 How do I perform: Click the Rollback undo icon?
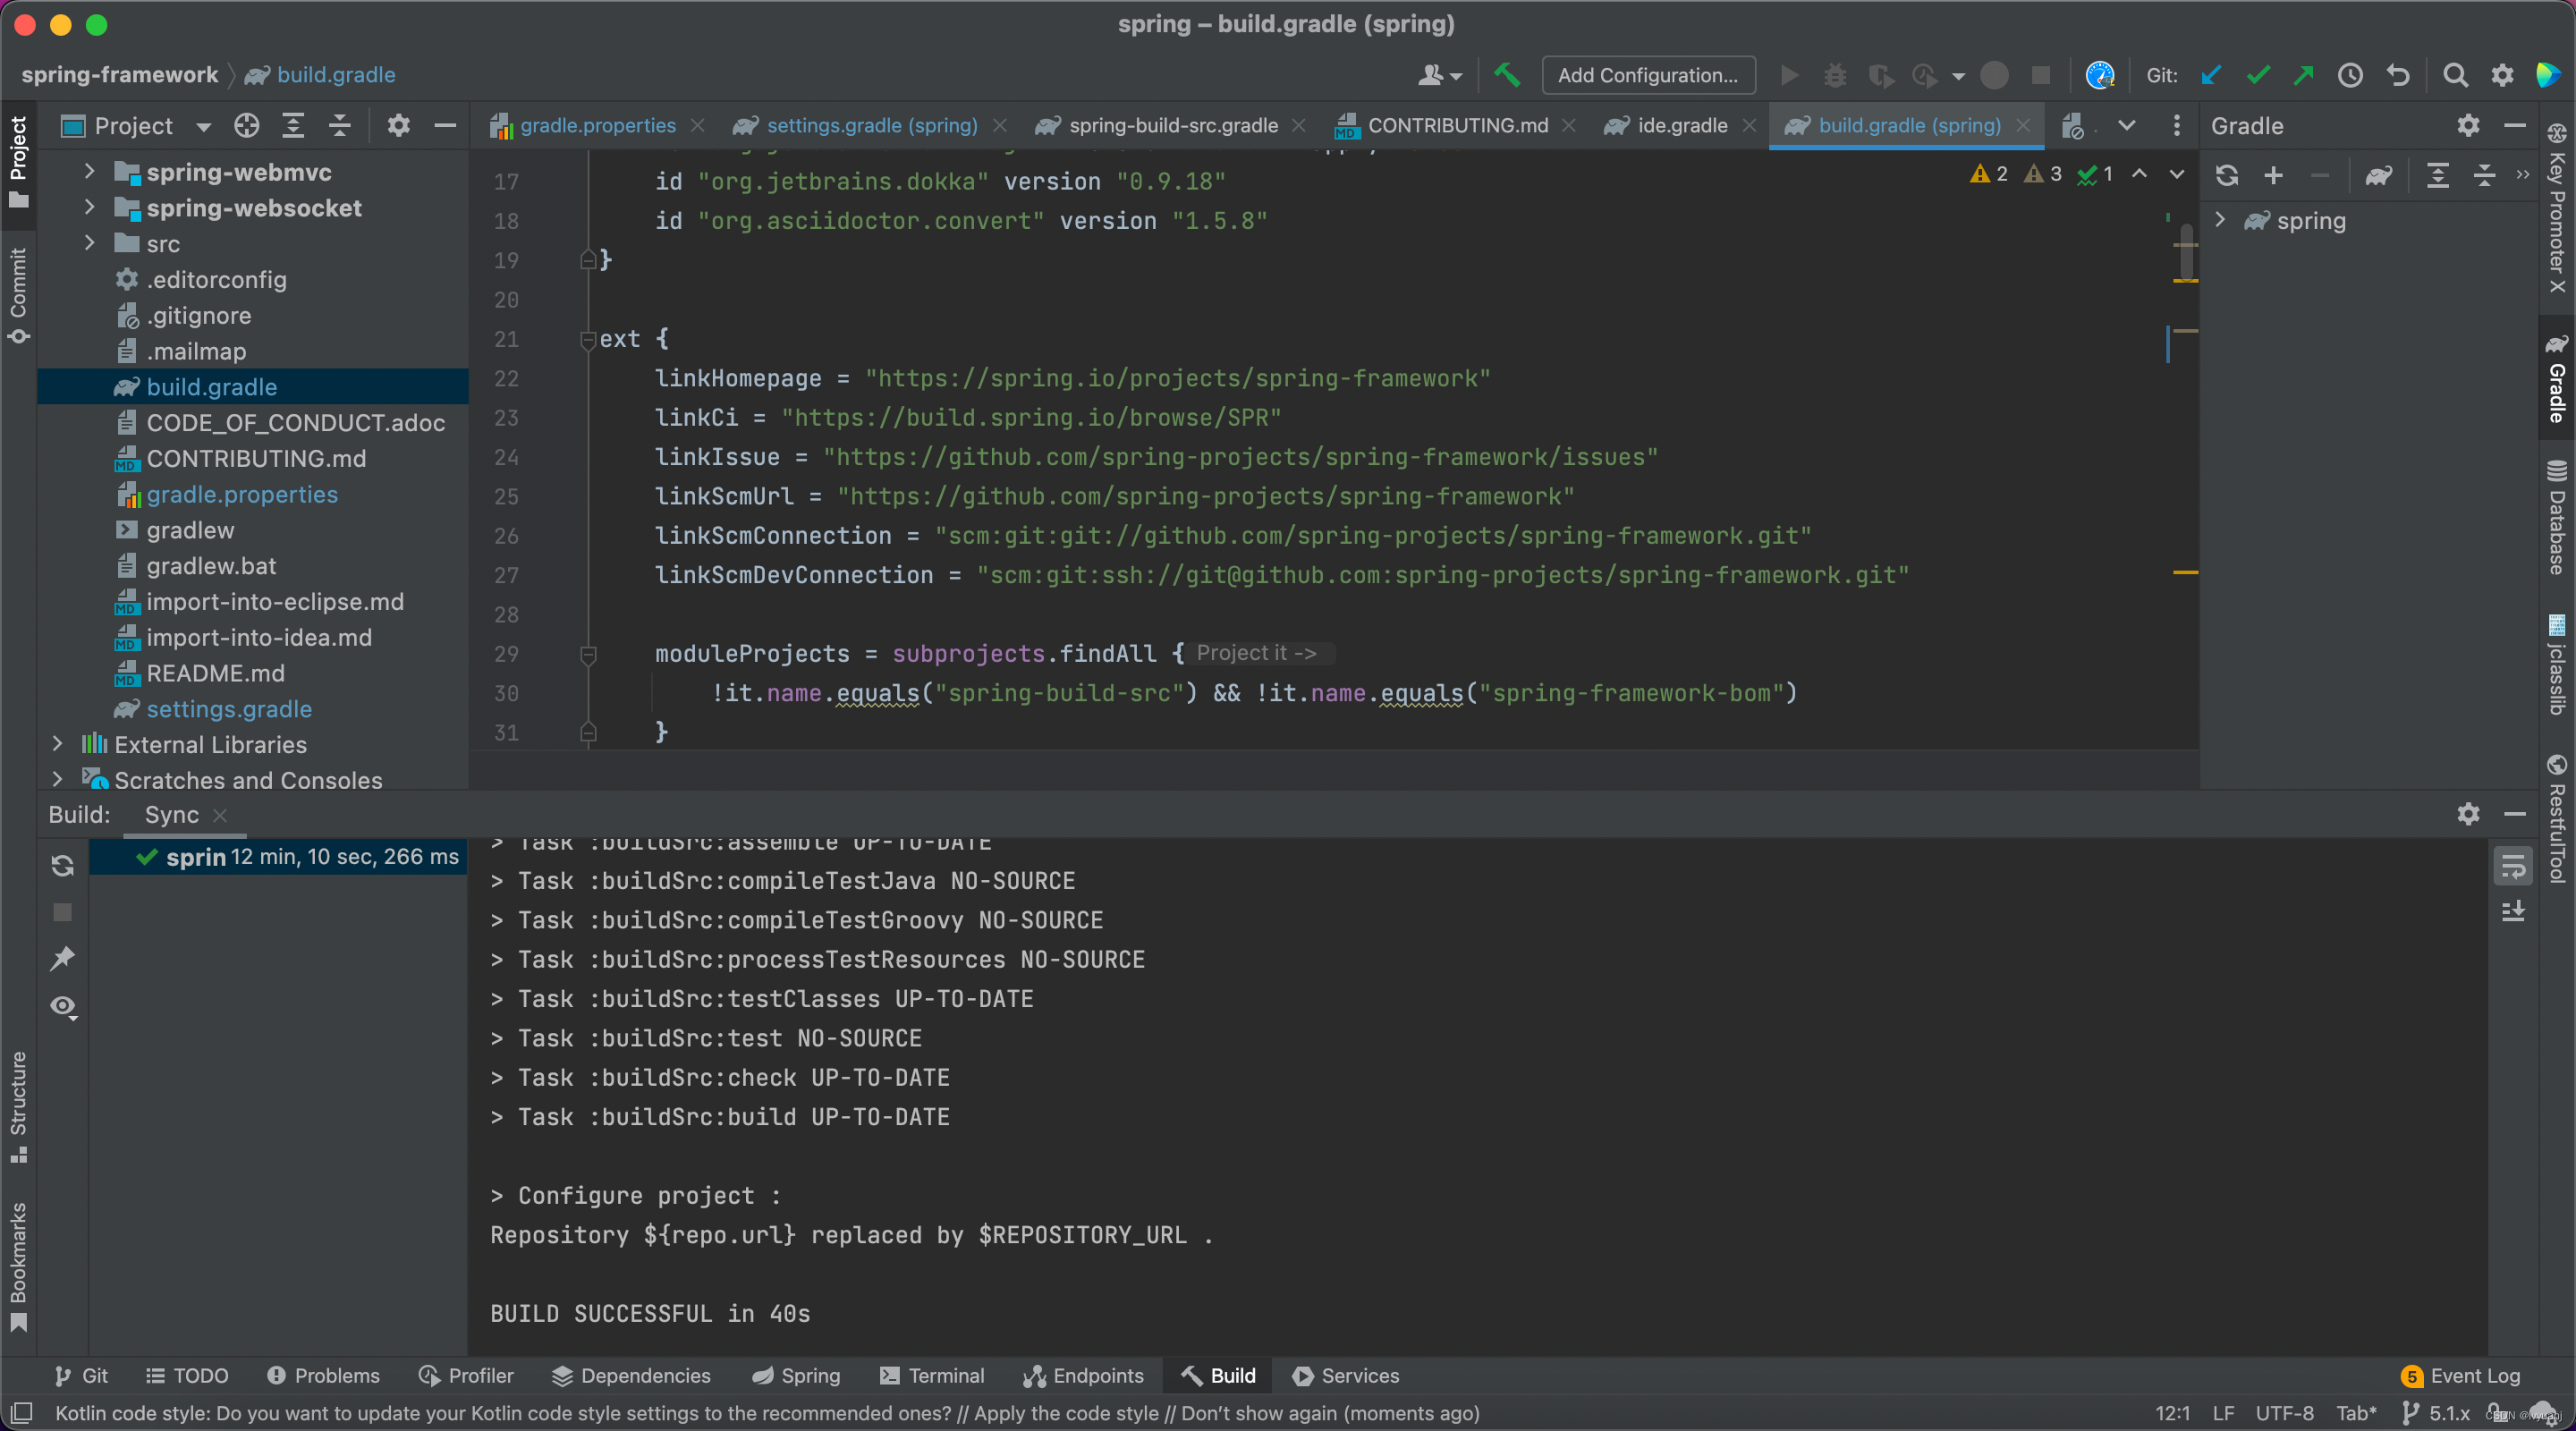click(x=2398, y=75)
